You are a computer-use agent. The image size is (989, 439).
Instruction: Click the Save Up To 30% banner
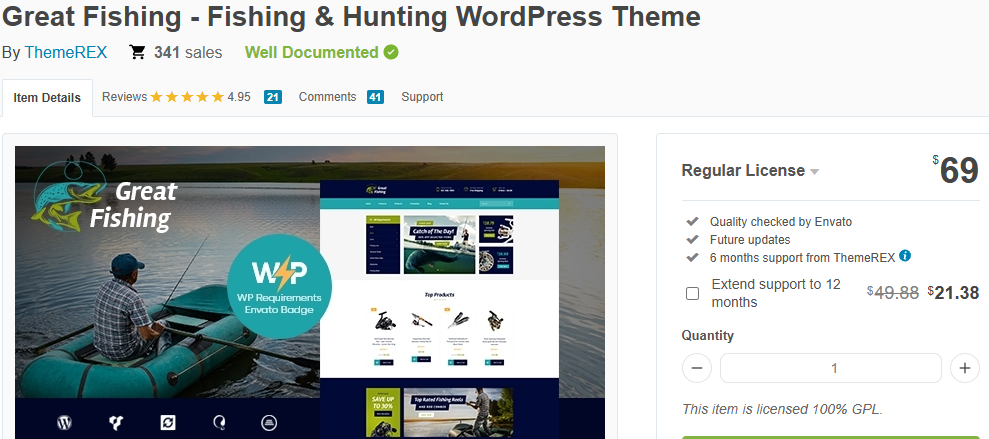382,413
